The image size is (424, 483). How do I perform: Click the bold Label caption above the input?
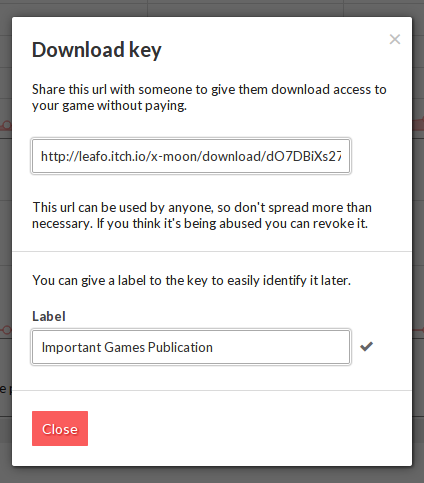(x=49, y=316)
